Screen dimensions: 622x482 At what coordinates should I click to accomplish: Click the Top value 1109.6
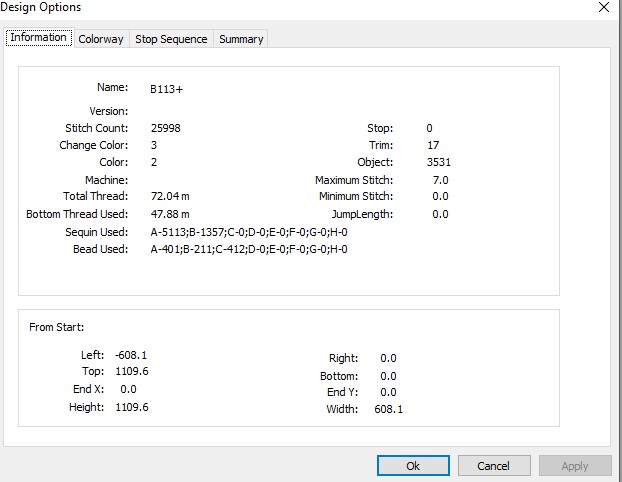point(132,371)
